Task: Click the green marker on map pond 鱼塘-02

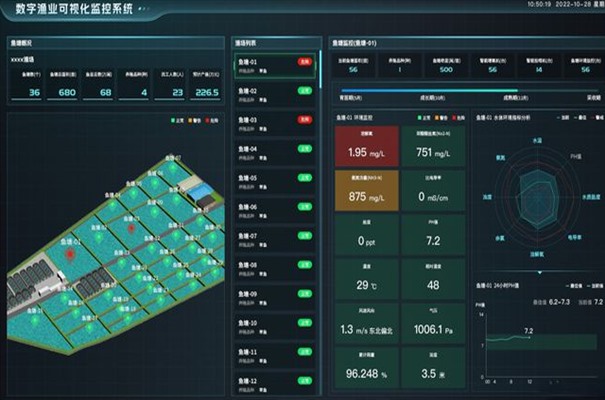Action: [x=99, y=237]
